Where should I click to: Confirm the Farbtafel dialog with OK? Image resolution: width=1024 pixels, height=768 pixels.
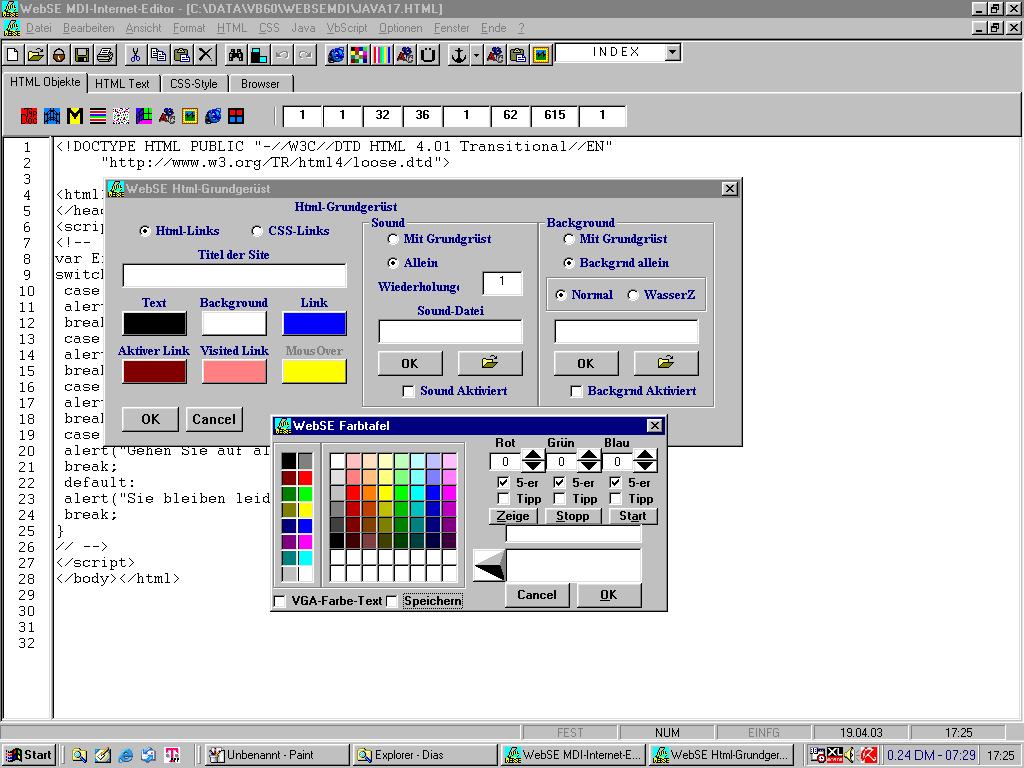(x=609, y=595)
